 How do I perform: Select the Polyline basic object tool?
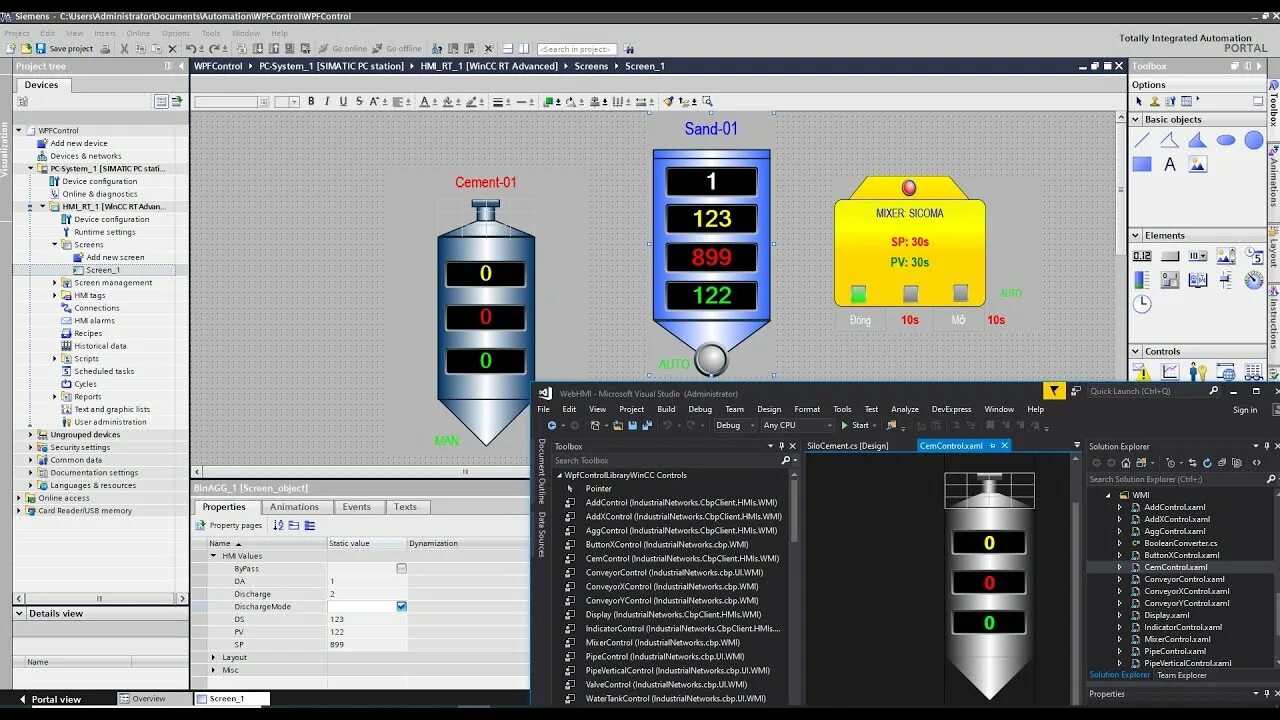click(x=1169, y=140)
